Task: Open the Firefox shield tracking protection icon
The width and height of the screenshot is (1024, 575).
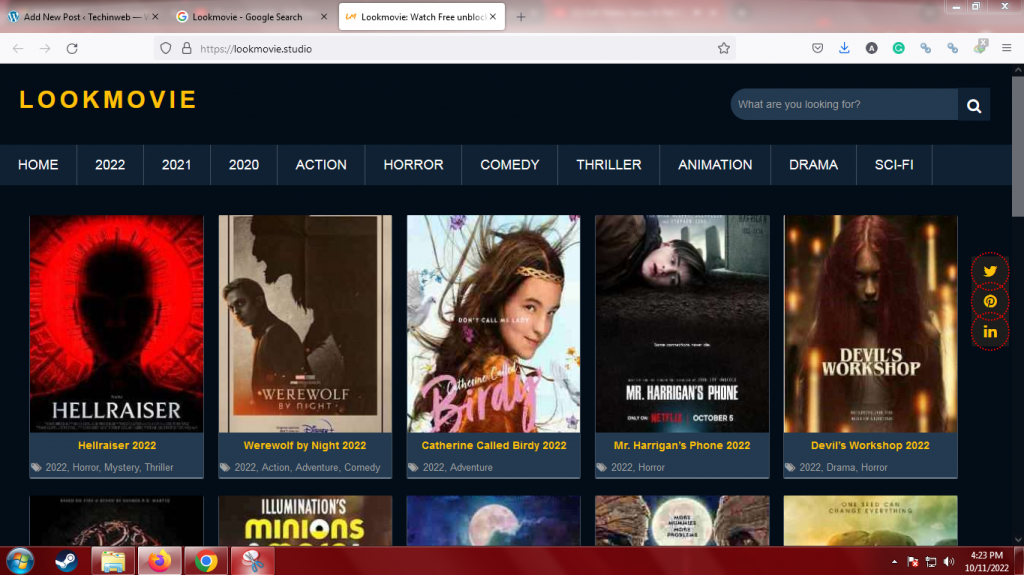Action: 166,48
